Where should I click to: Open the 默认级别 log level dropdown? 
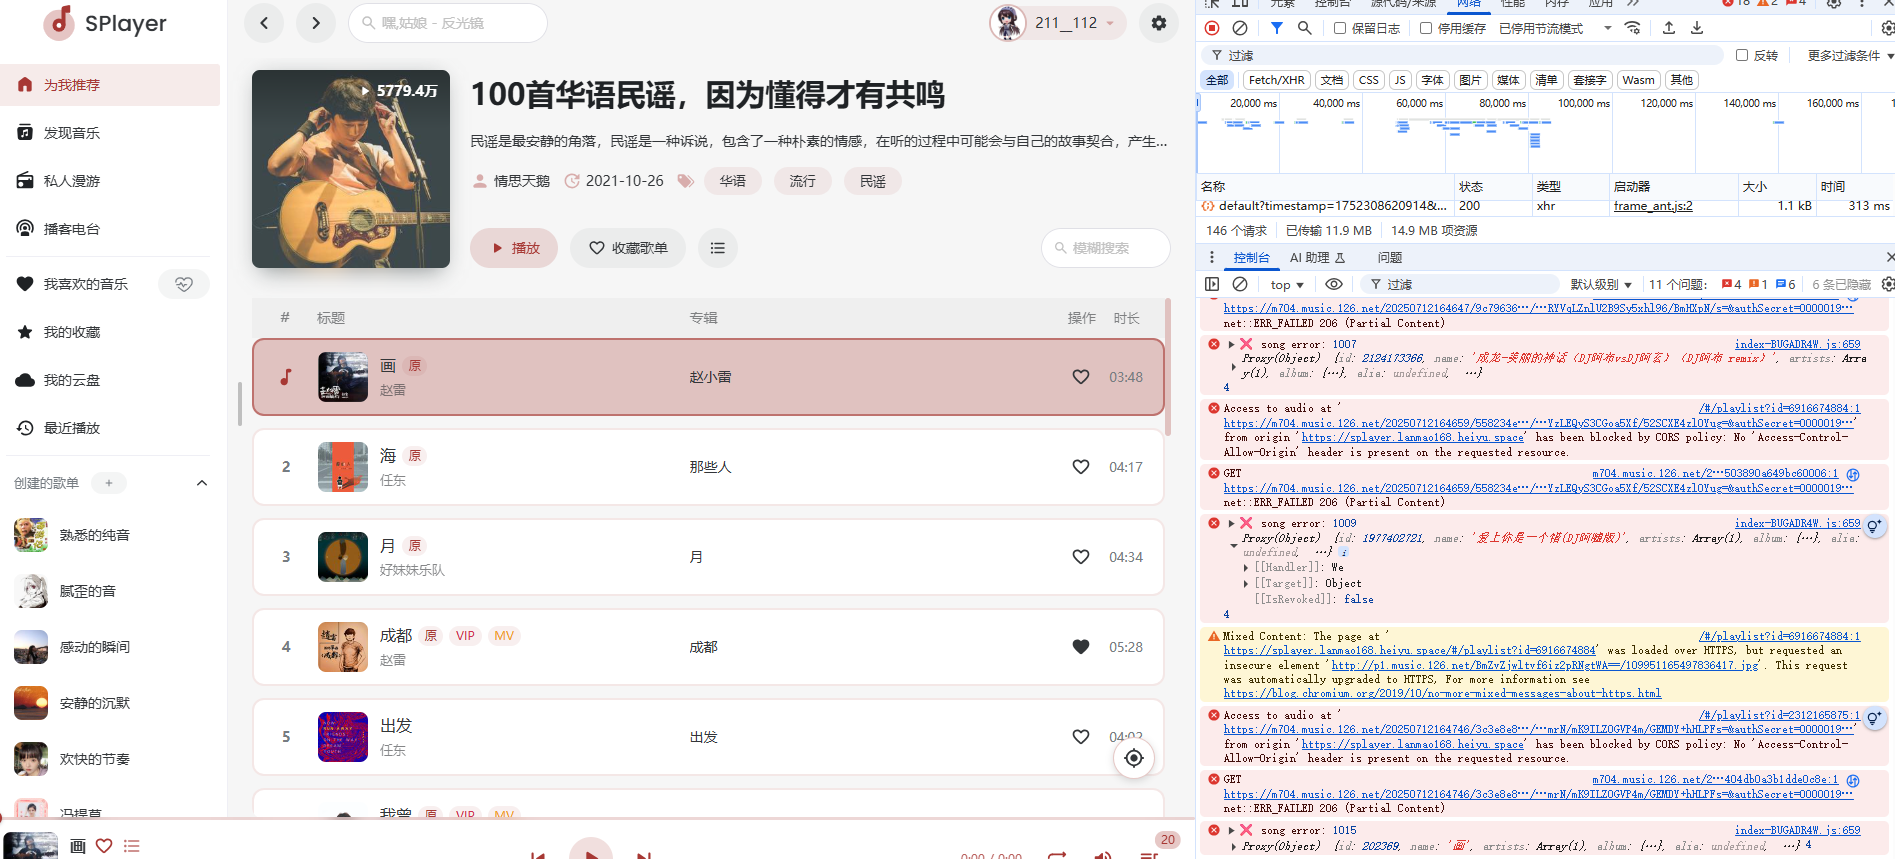click(1601, 285)
